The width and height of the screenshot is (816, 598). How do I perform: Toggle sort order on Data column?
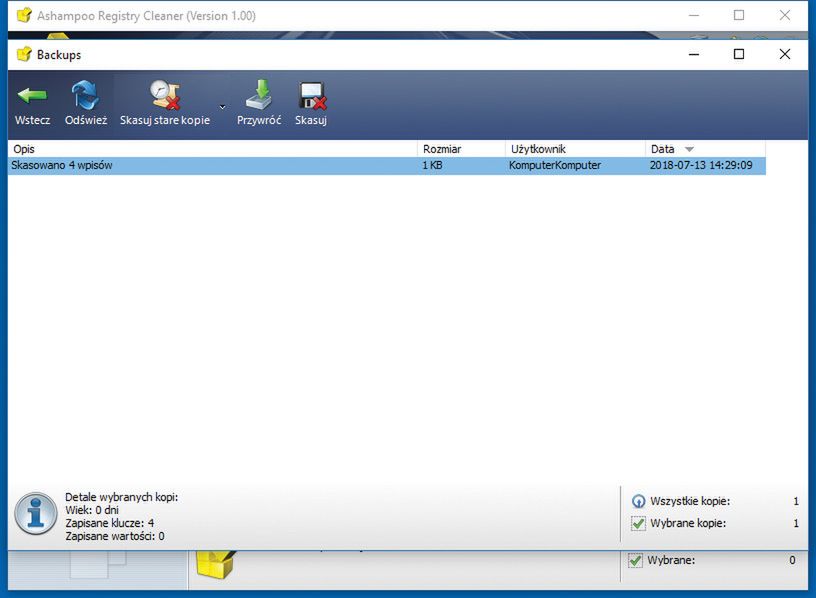(x=705, y=149)
